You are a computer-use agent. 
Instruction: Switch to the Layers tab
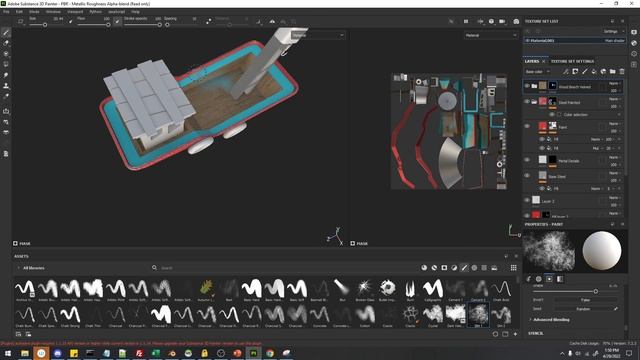532,61
